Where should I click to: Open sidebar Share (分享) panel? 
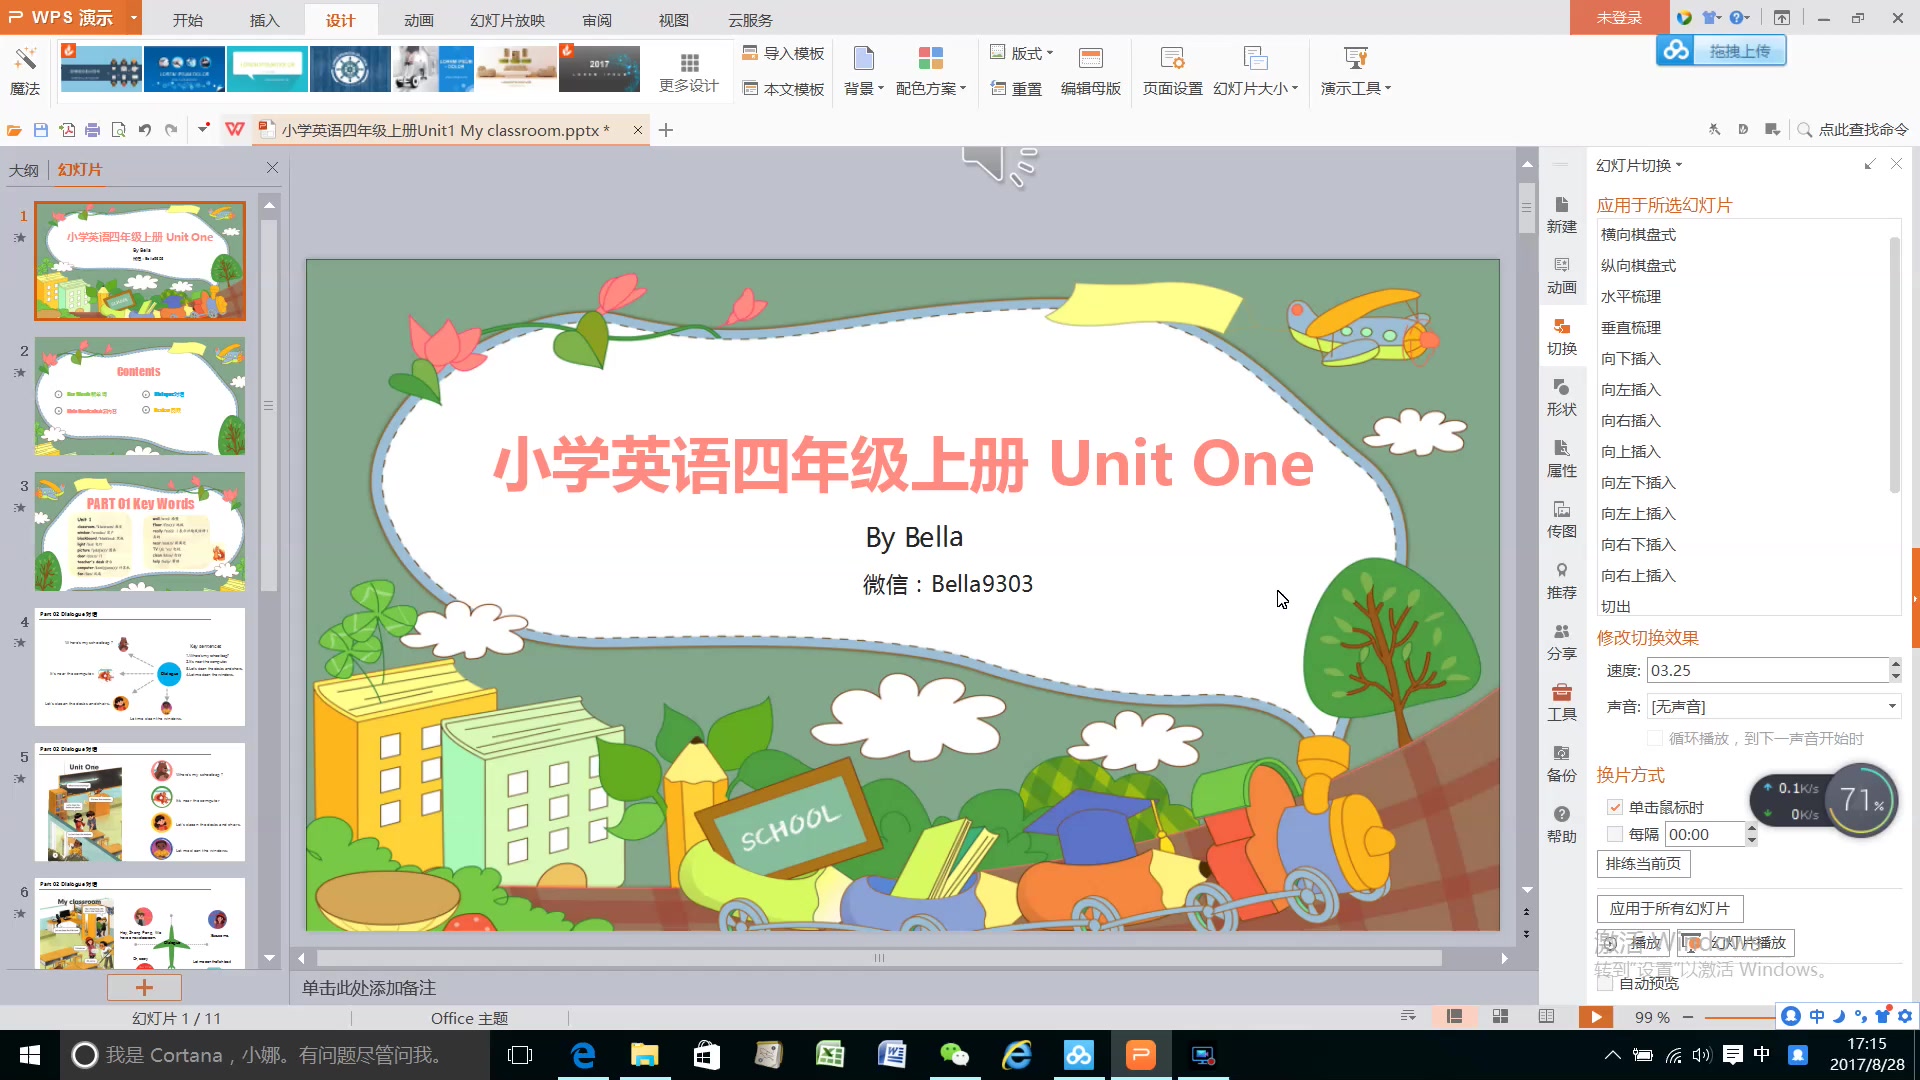pos(1561,642)
